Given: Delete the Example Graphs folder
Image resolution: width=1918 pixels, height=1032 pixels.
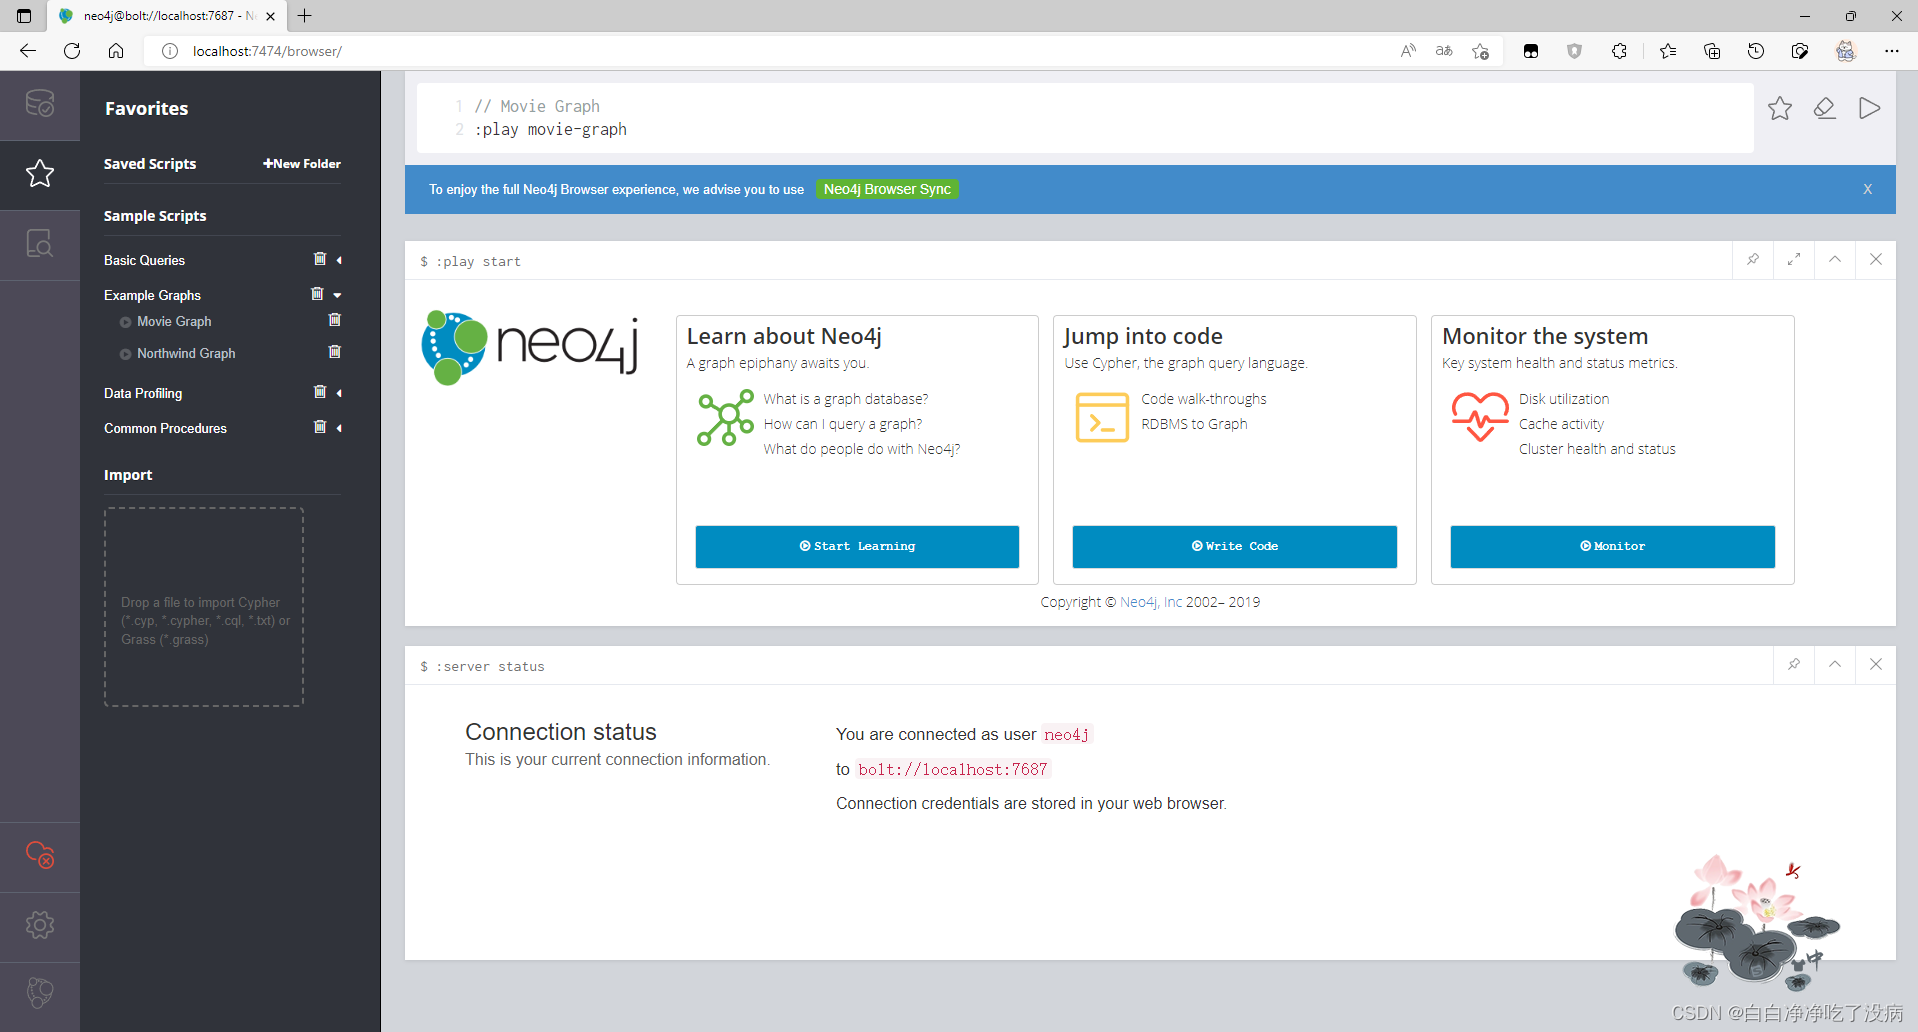Looking at the screenshot, I should click(317, 294).
